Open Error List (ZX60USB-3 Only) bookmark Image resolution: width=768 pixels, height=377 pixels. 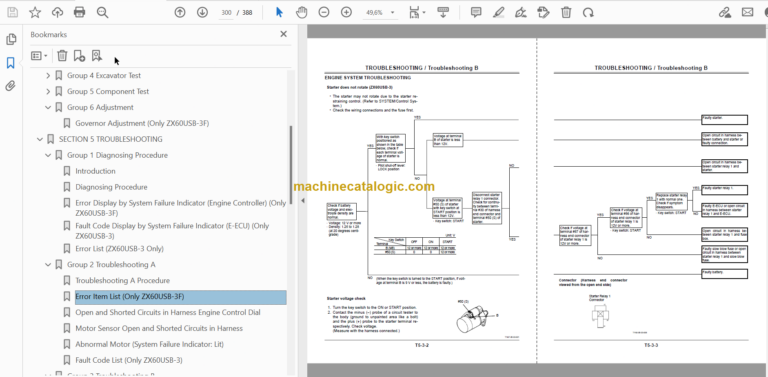(119, 249)
